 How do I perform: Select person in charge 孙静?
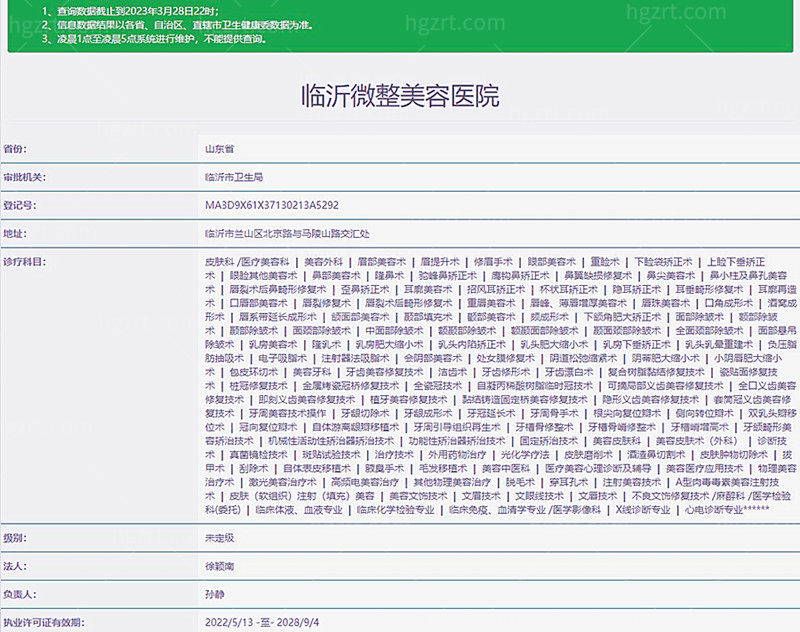(215, 594)
